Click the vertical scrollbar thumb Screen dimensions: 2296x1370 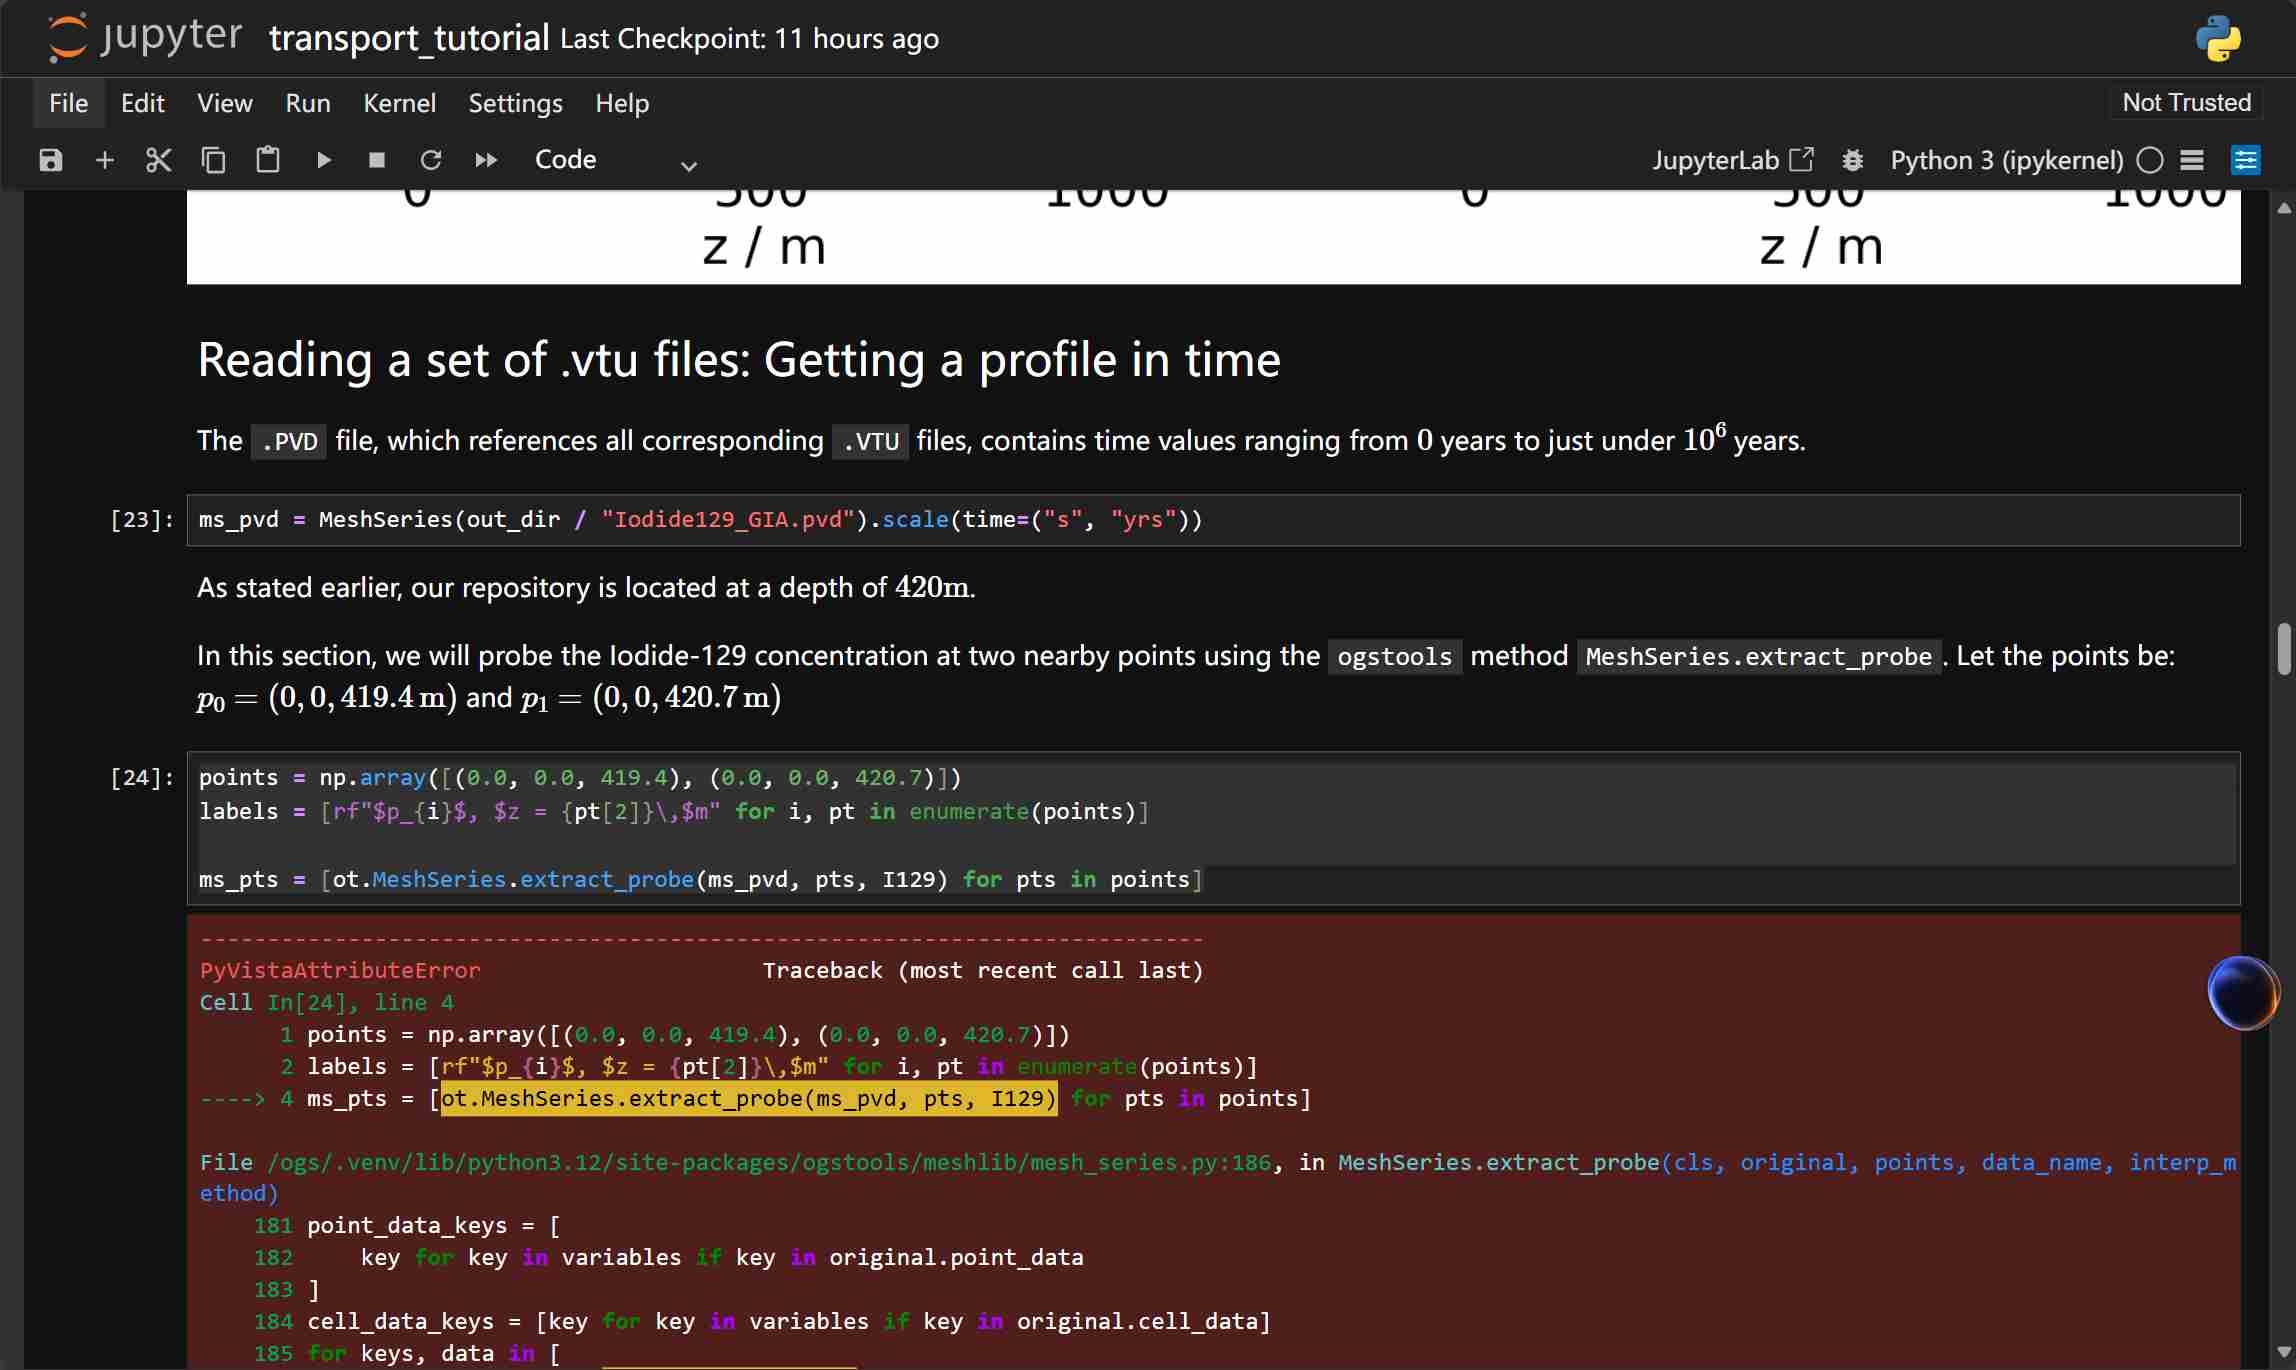pos(2283,649)
